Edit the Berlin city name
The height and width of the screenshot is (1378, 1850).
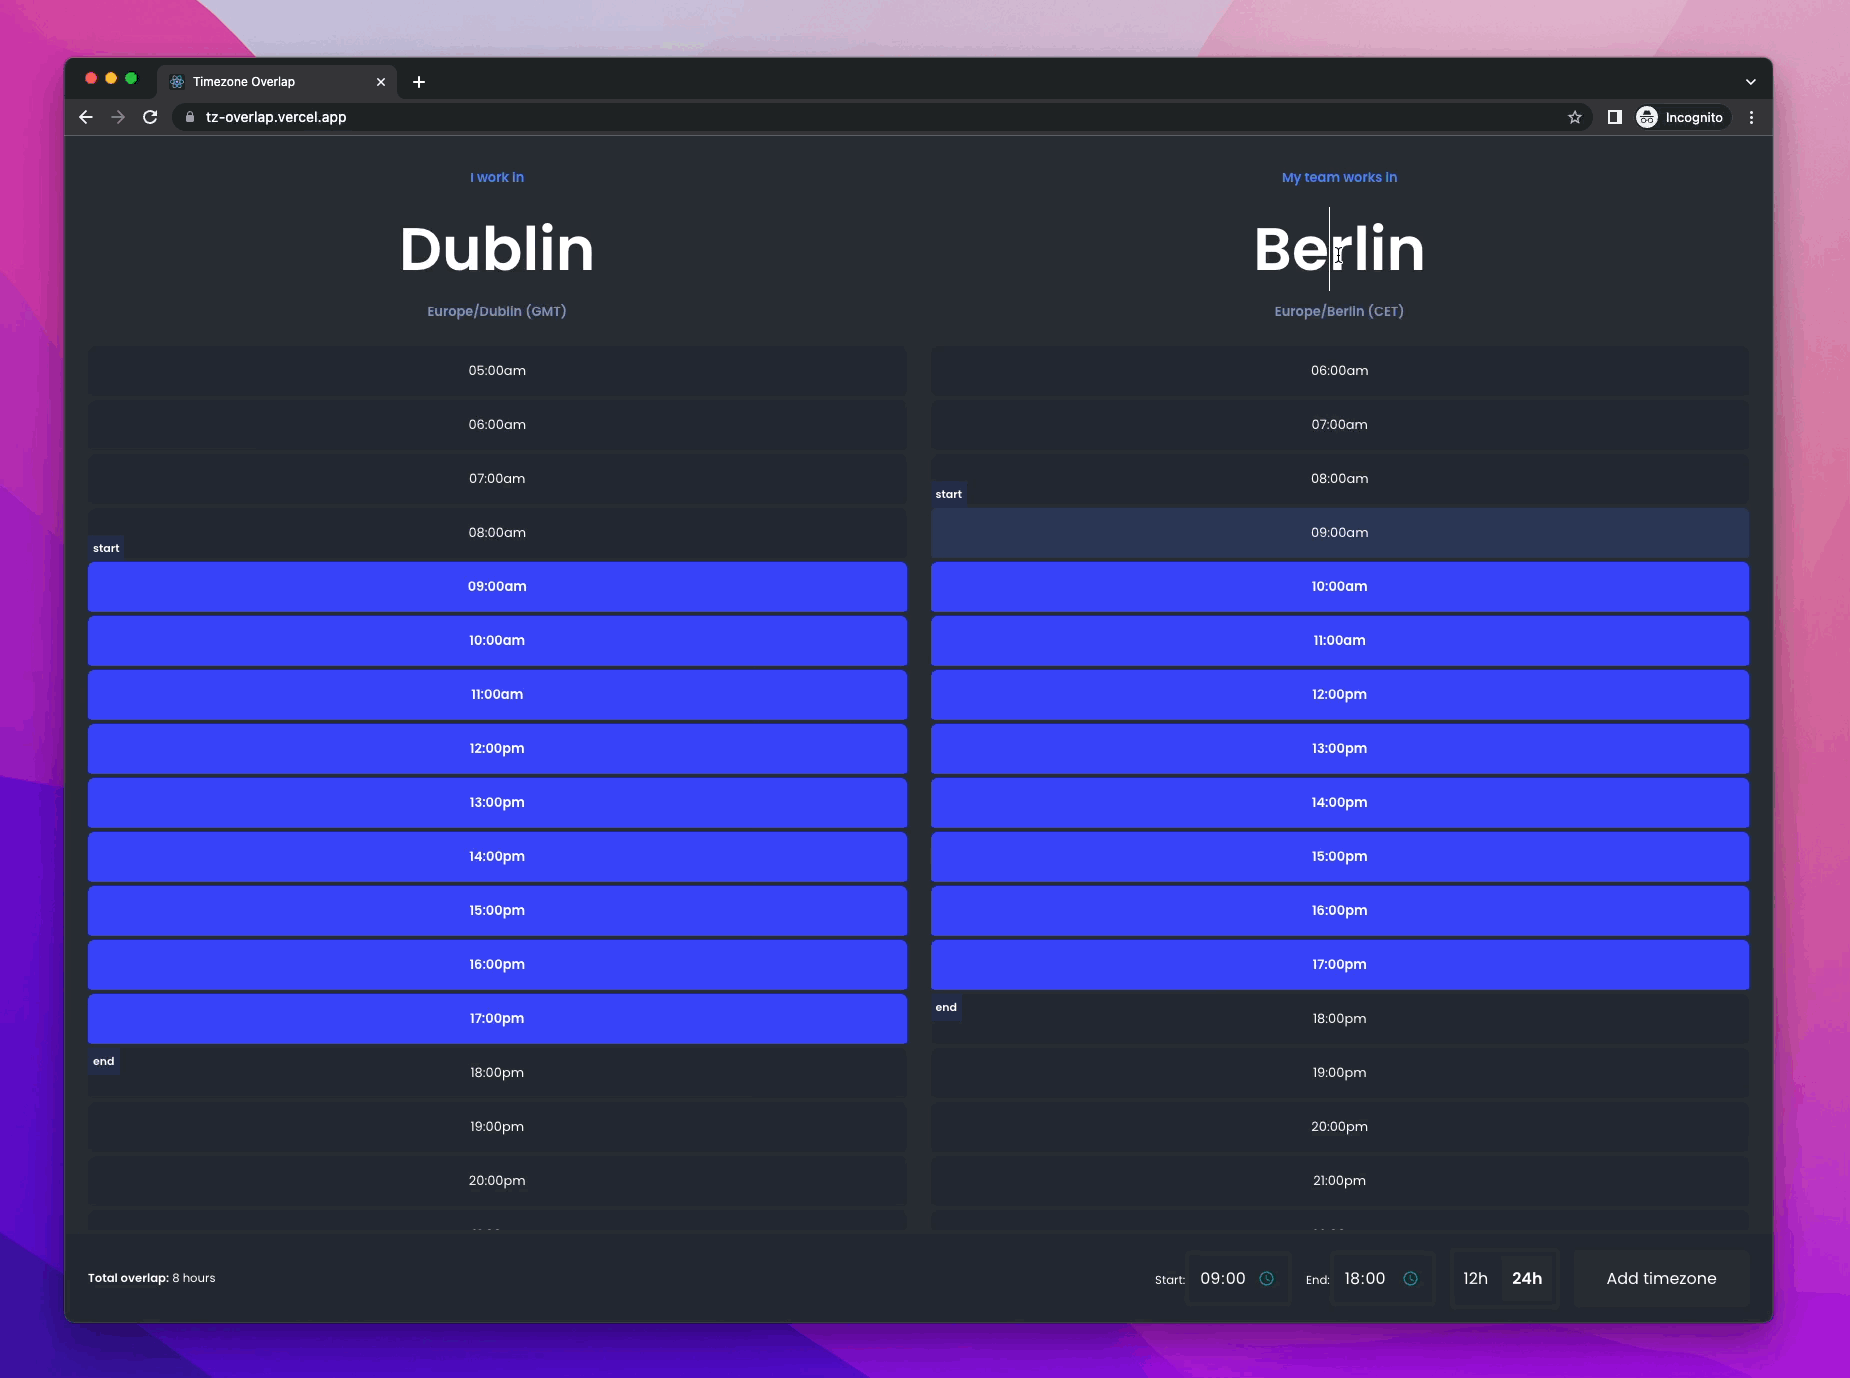coord(1339,248)
